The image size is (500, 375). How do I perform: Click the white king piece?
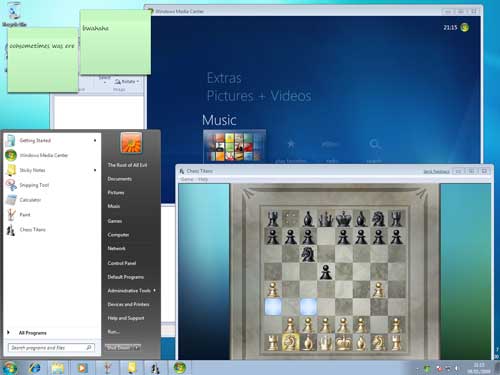tap(343, 342)
